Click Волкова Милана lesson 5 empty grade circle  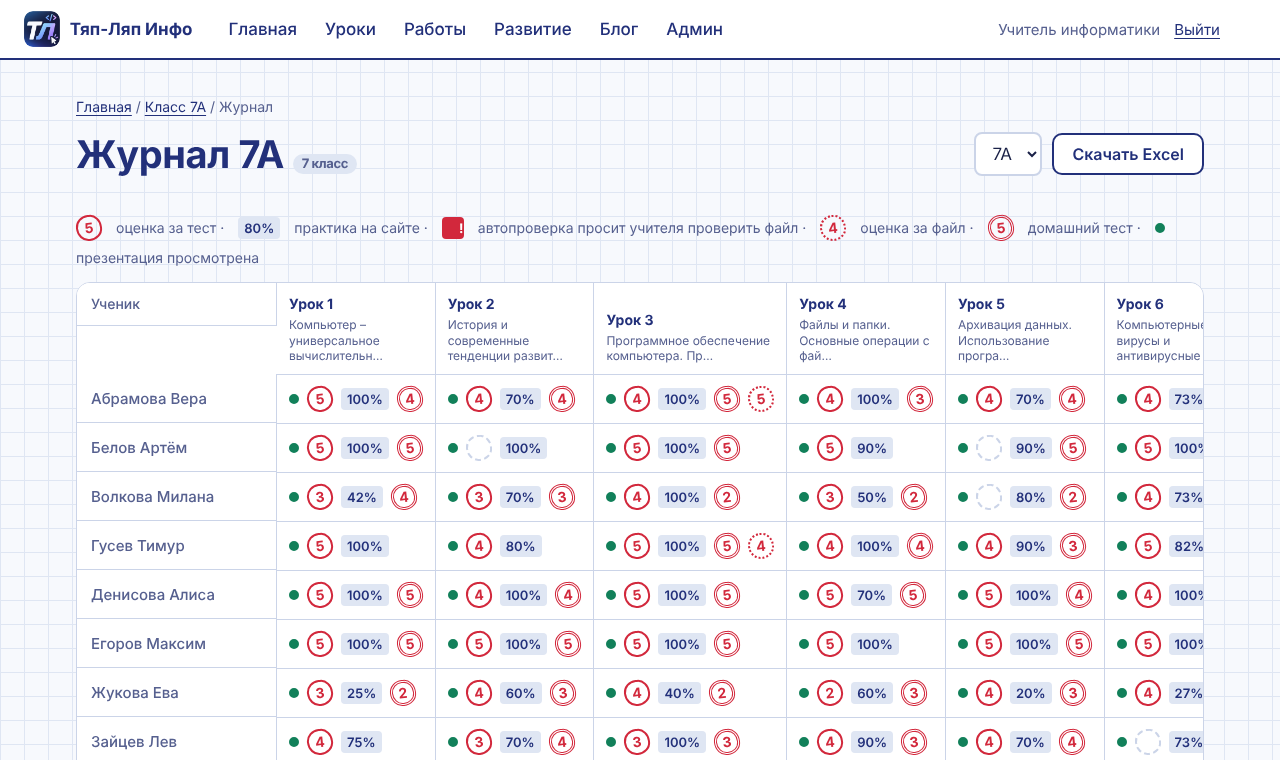989,497
